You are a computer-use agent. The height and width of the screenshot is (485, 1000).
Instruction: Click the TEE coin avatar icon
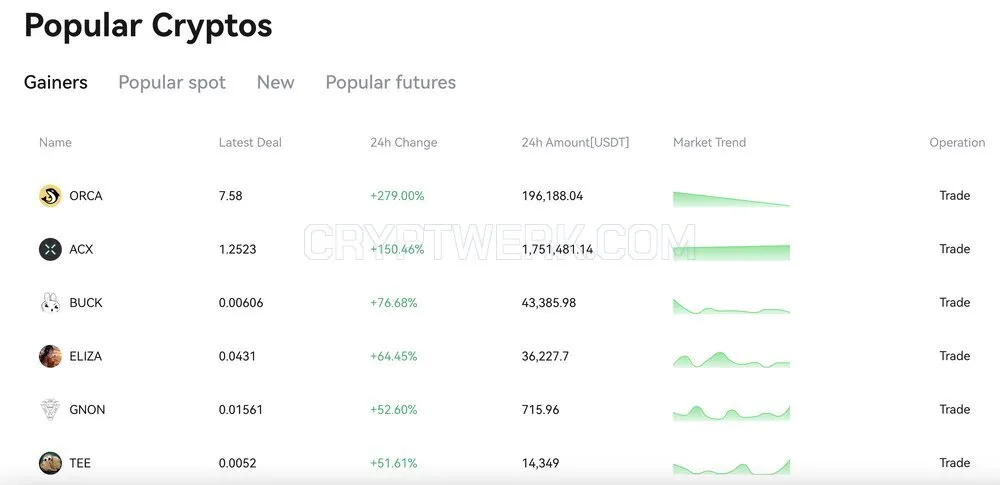(x=50, y=463)
